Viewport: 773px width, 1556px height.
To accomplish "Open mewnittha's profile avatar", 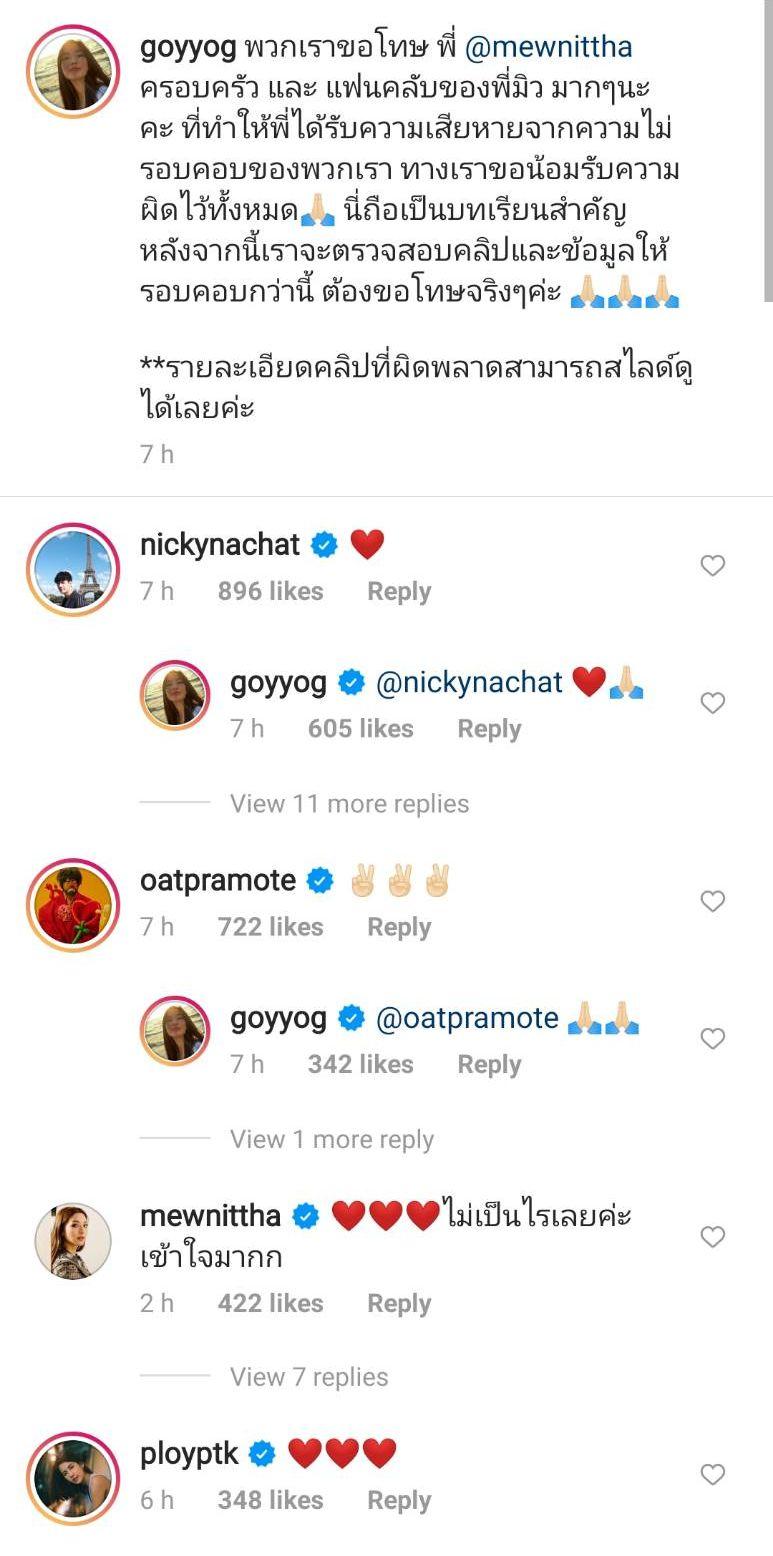I will (x=73, y=1241).
